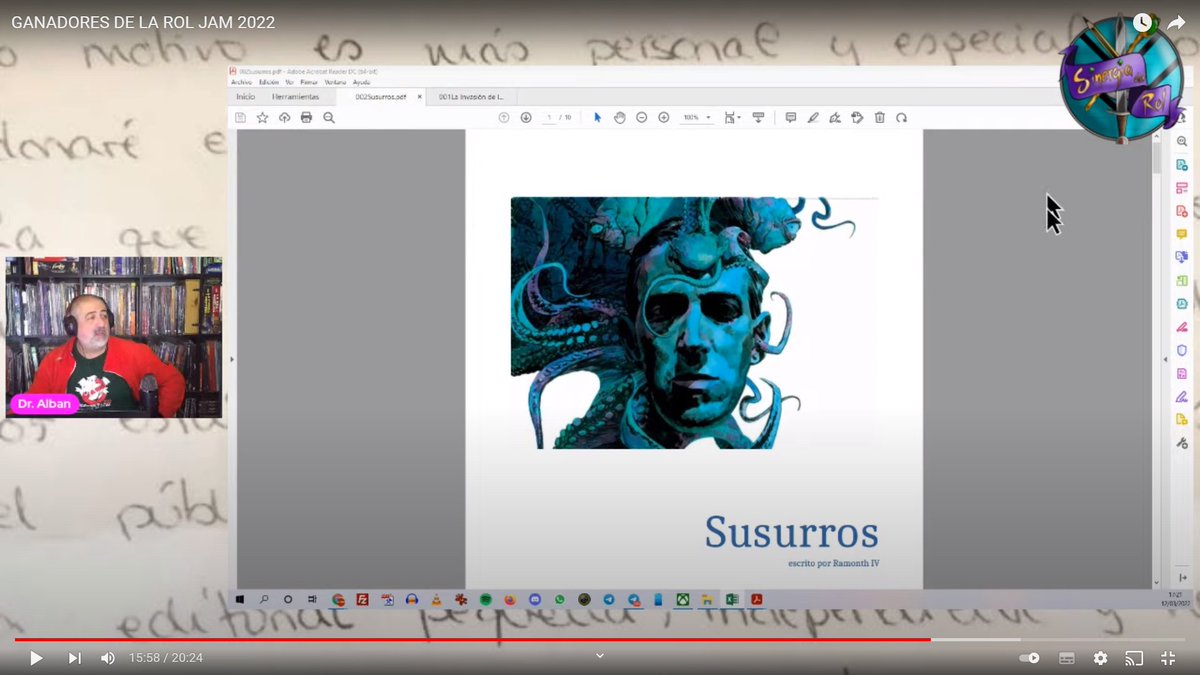1200x675 pixels.
Task: Open Spotify from the taskbar
Action: click(485, 600)
